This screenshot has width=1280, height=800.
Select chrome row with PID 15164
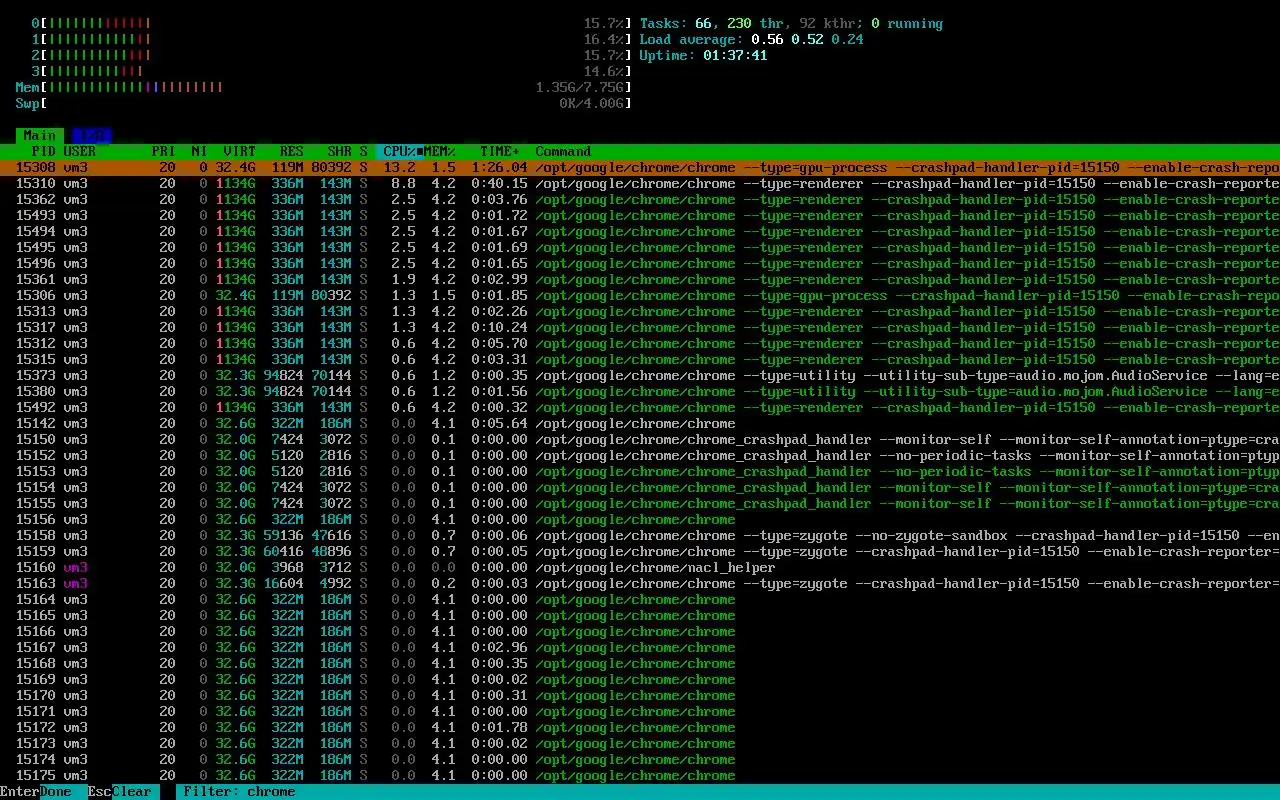[640, 599]
